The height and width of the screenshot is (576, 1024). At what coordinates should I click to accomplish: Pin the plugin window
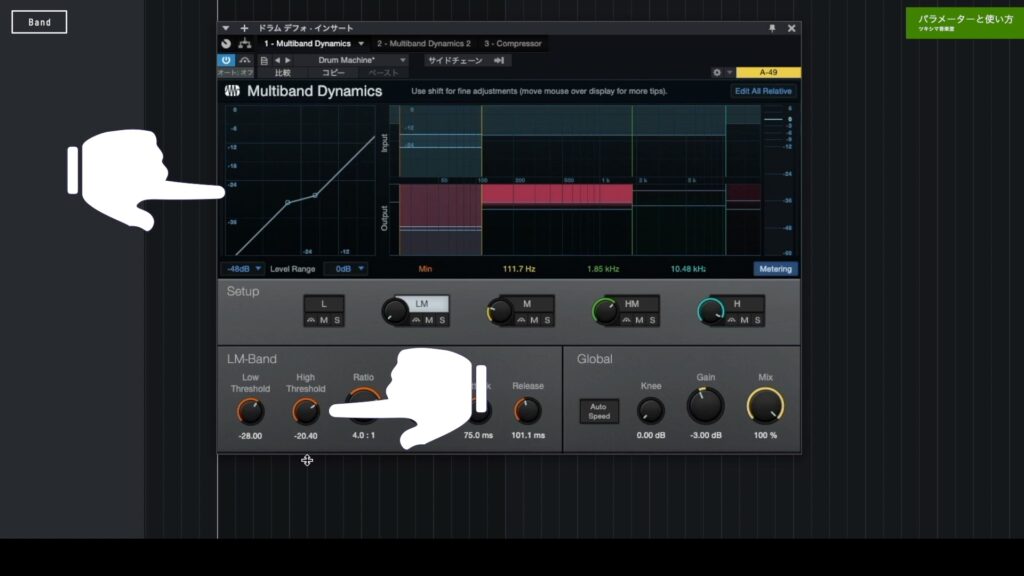click(772, 28)
